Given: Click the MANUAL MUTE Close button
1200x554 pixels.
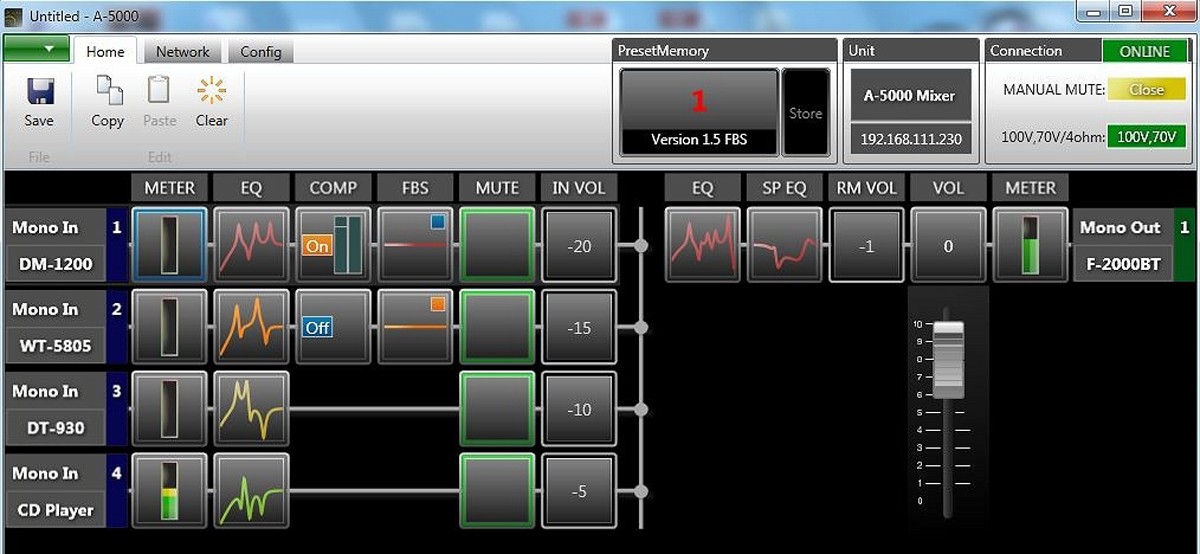Looking at the screenshot, I should click(x=1146, y=90).
